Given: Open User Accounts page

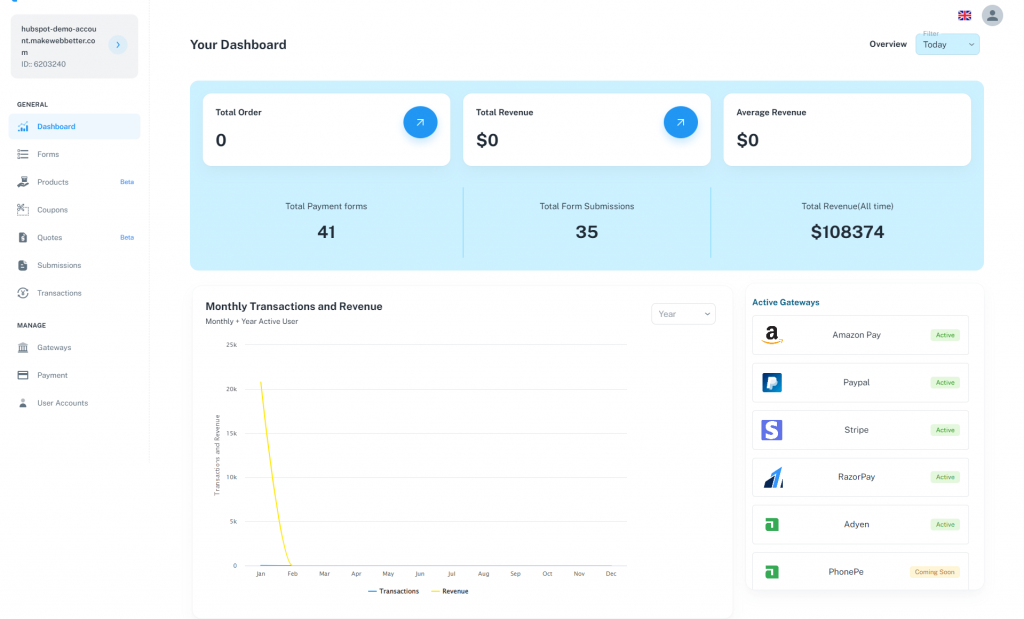Looking at the screenshot, I should (x=62, y=403).
